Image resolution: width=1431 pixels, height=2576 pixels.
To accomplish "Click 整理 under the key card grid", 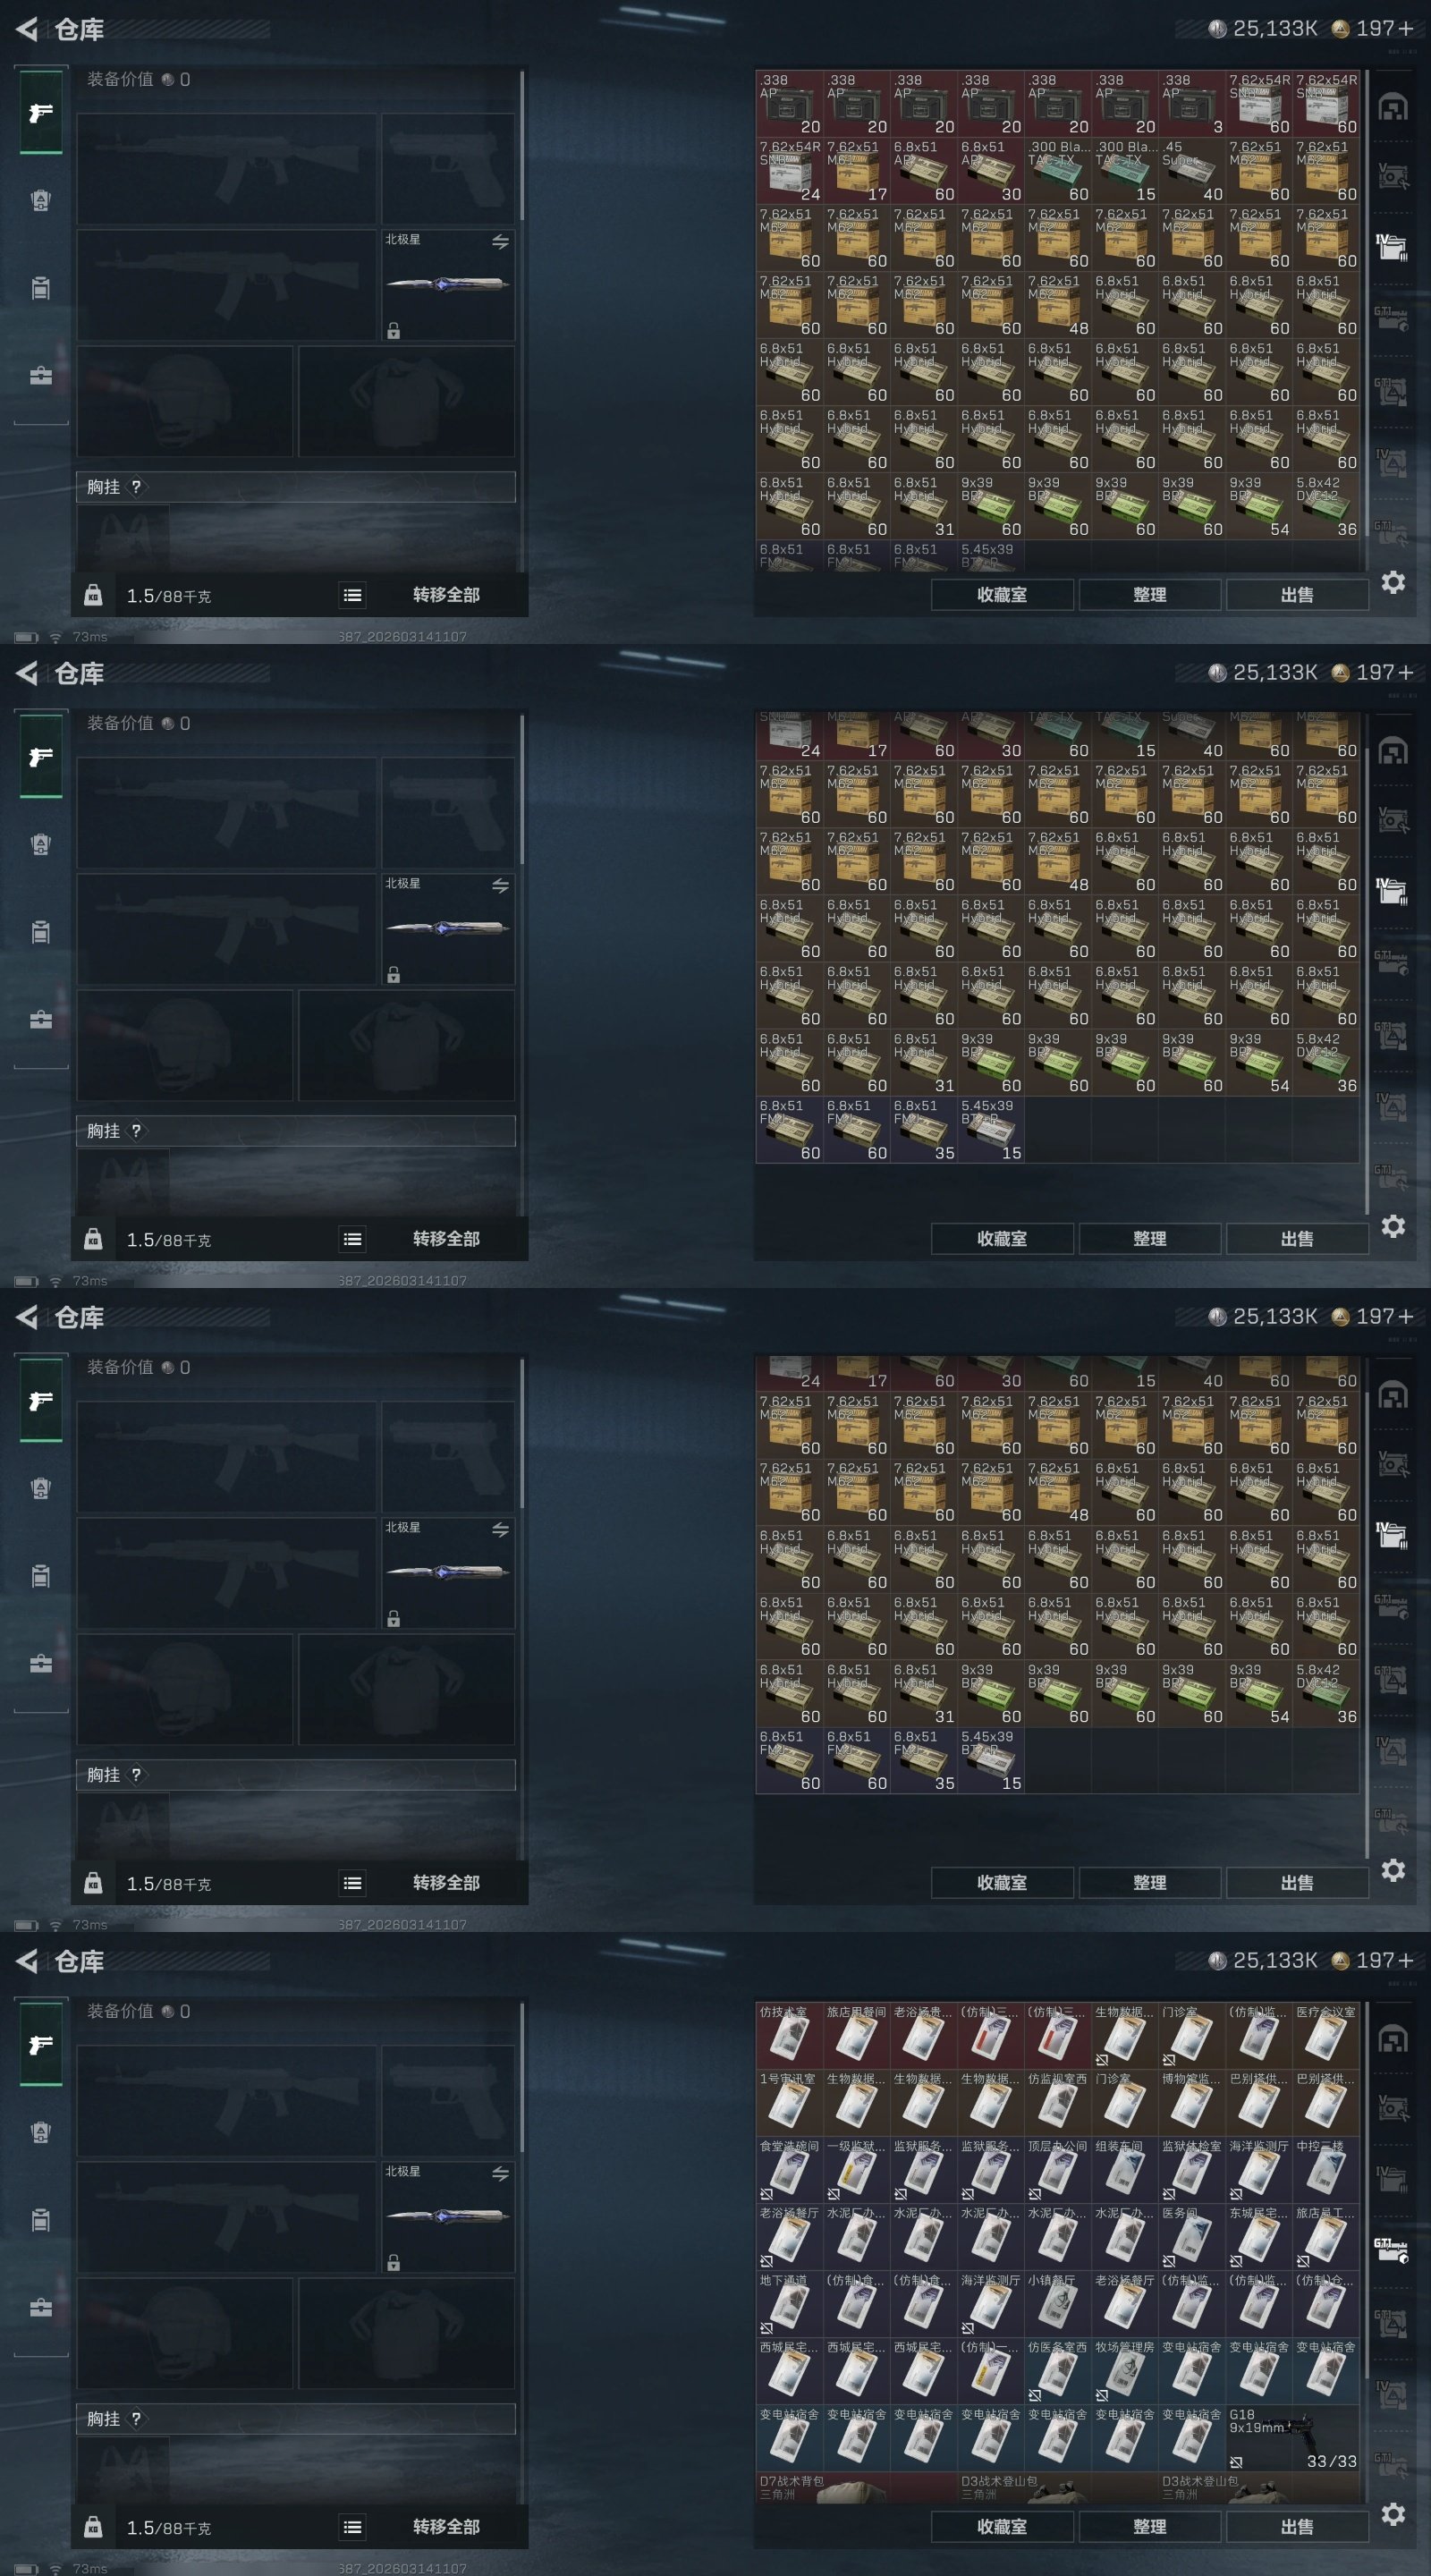I will coord(1150,2527).
